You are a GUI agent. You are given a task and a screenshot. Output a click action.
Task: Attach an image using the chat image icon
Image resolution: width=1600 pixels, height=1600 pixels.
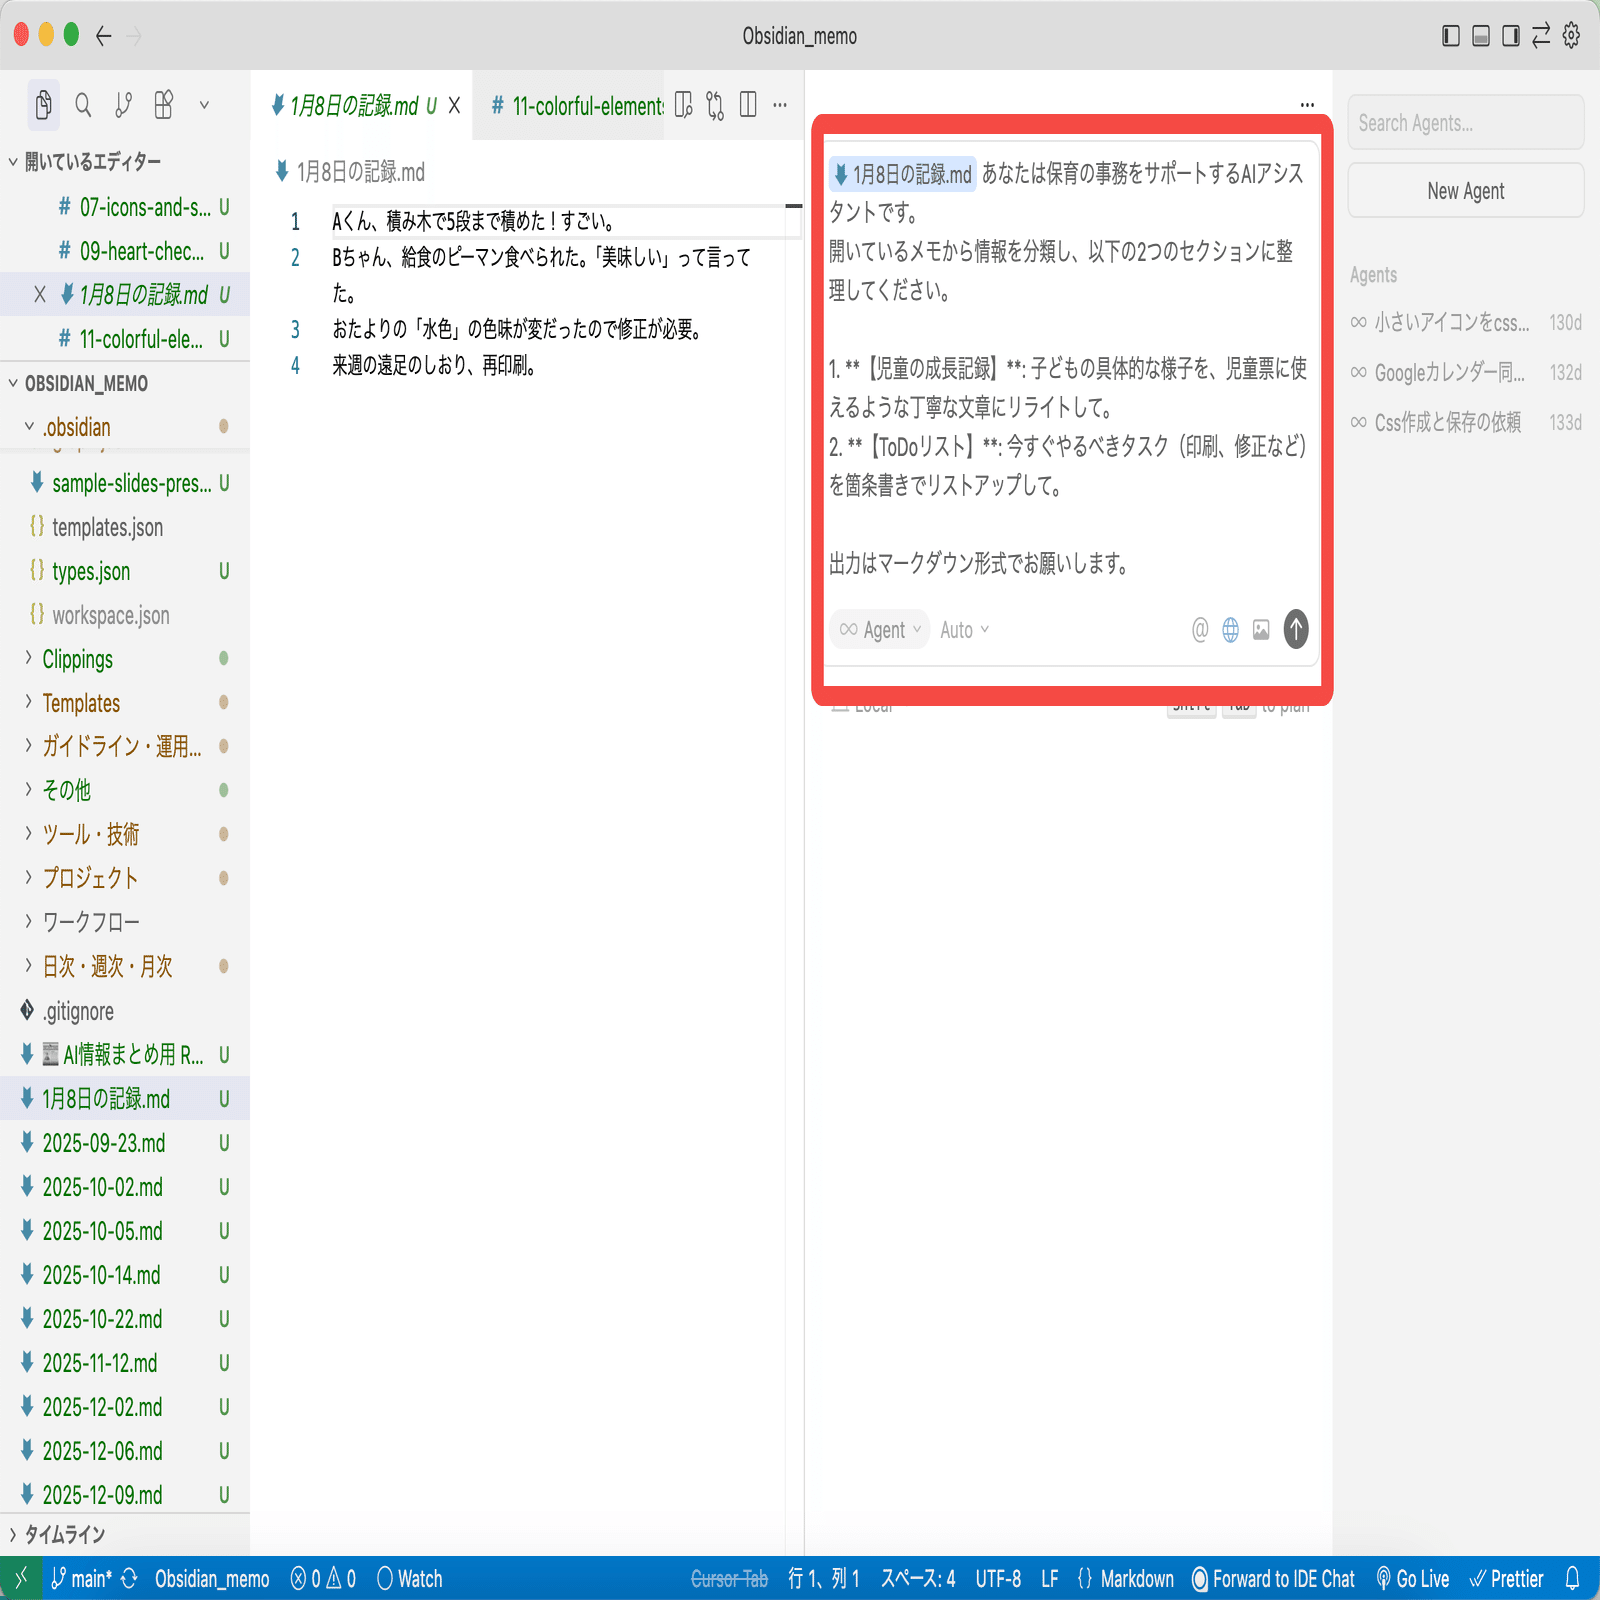click(x=1259, y=630)
